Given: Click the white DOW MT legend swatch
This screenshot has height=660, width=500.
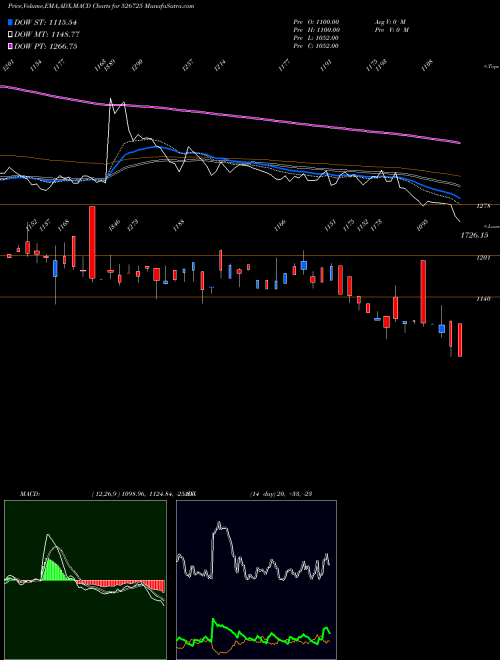Looking at the screenshot, I should point(11,35).
